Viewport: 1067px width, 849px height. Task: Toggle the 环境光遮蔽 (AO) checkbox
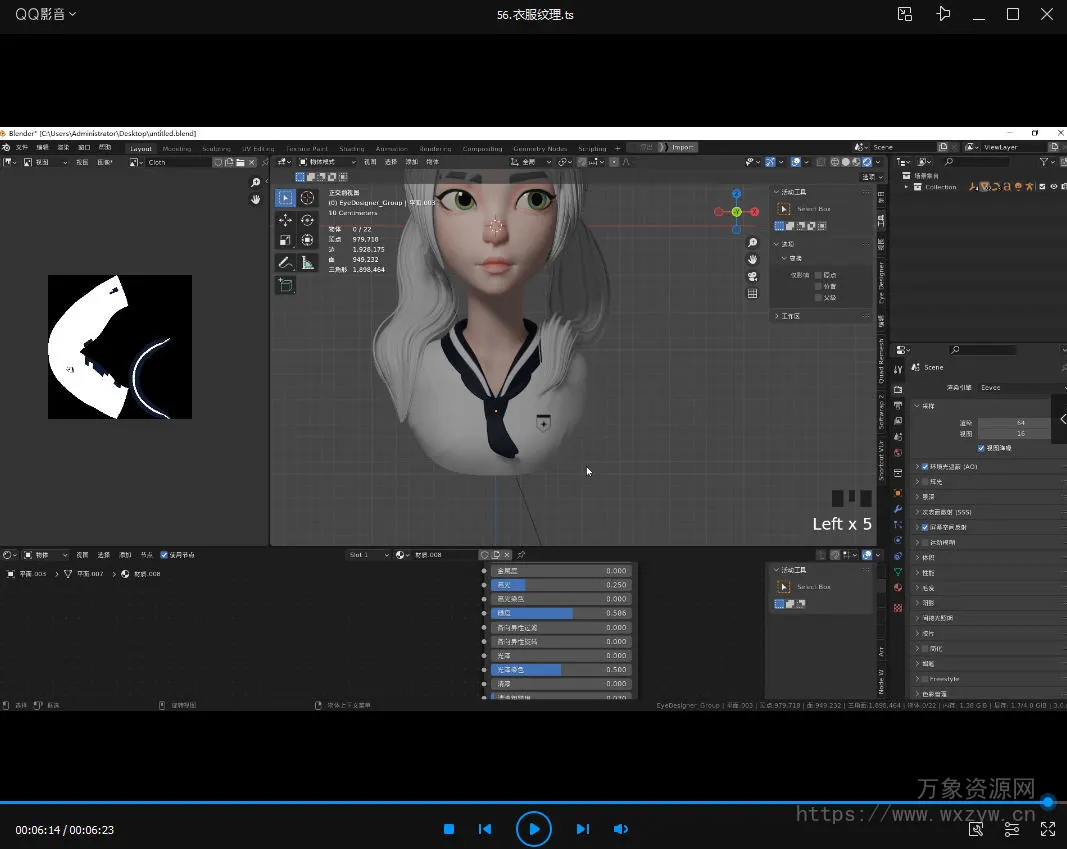(x=924, y=467)
